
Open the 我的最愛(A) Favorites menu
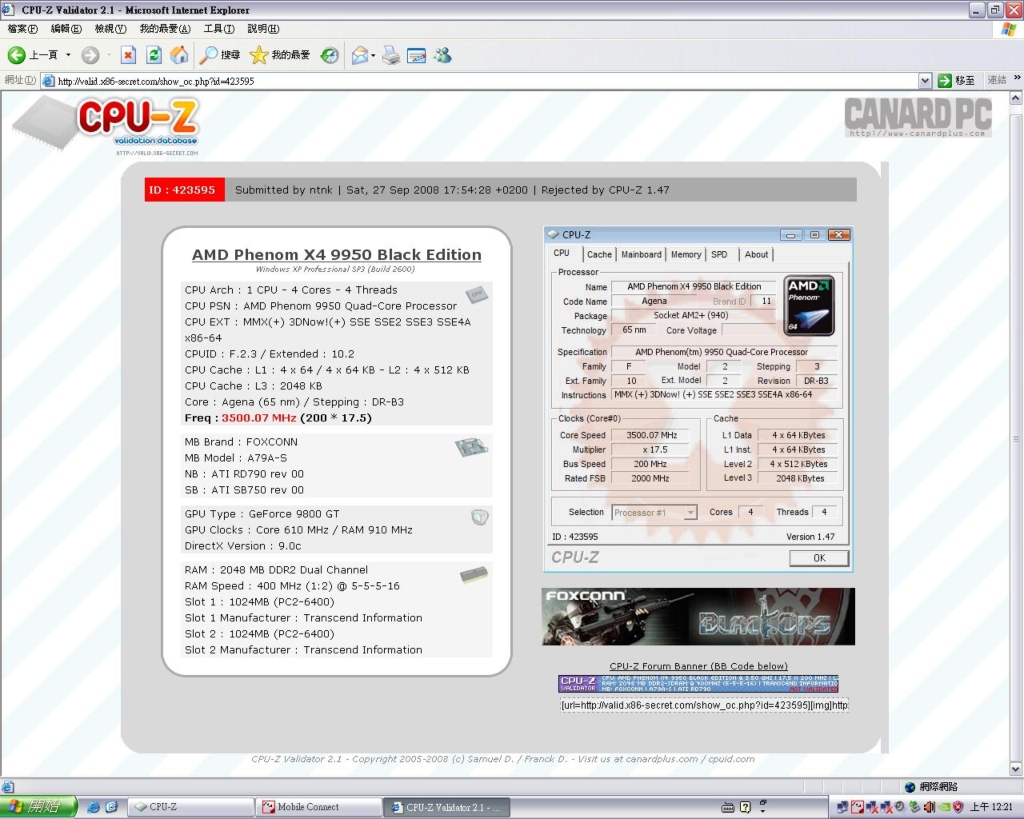165,29
